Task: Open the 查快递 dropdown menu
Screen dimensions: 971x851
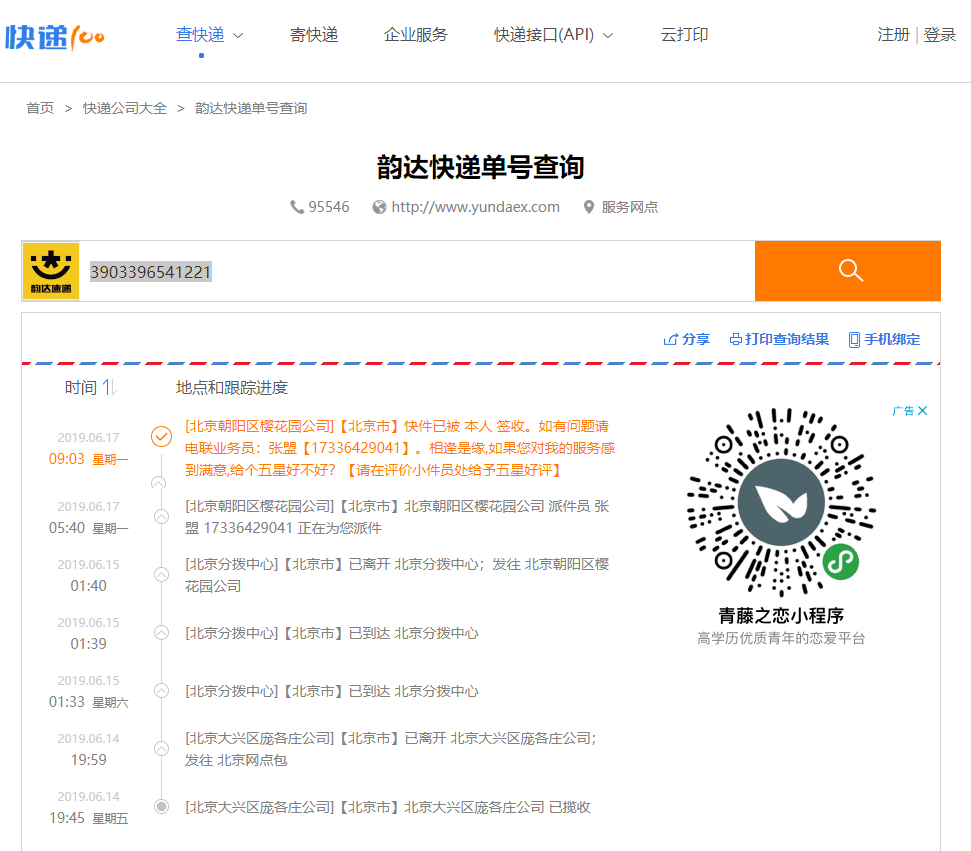Action: tap(209, 35)
